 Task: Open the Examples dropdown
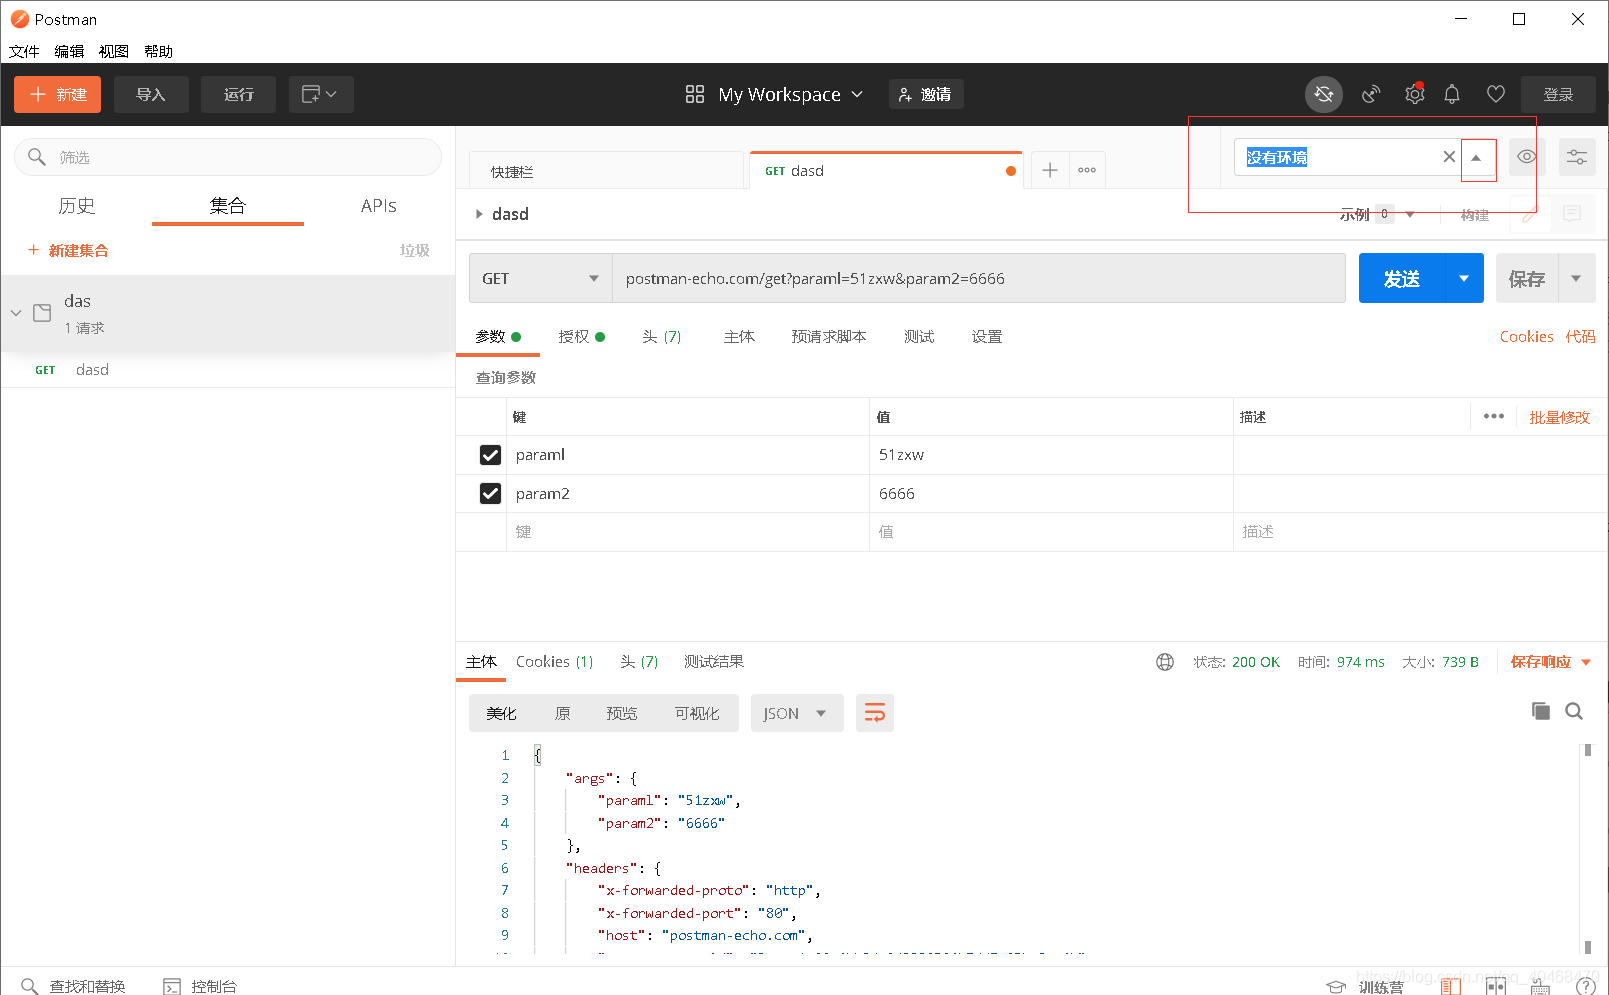click(x=1377, y=214)
